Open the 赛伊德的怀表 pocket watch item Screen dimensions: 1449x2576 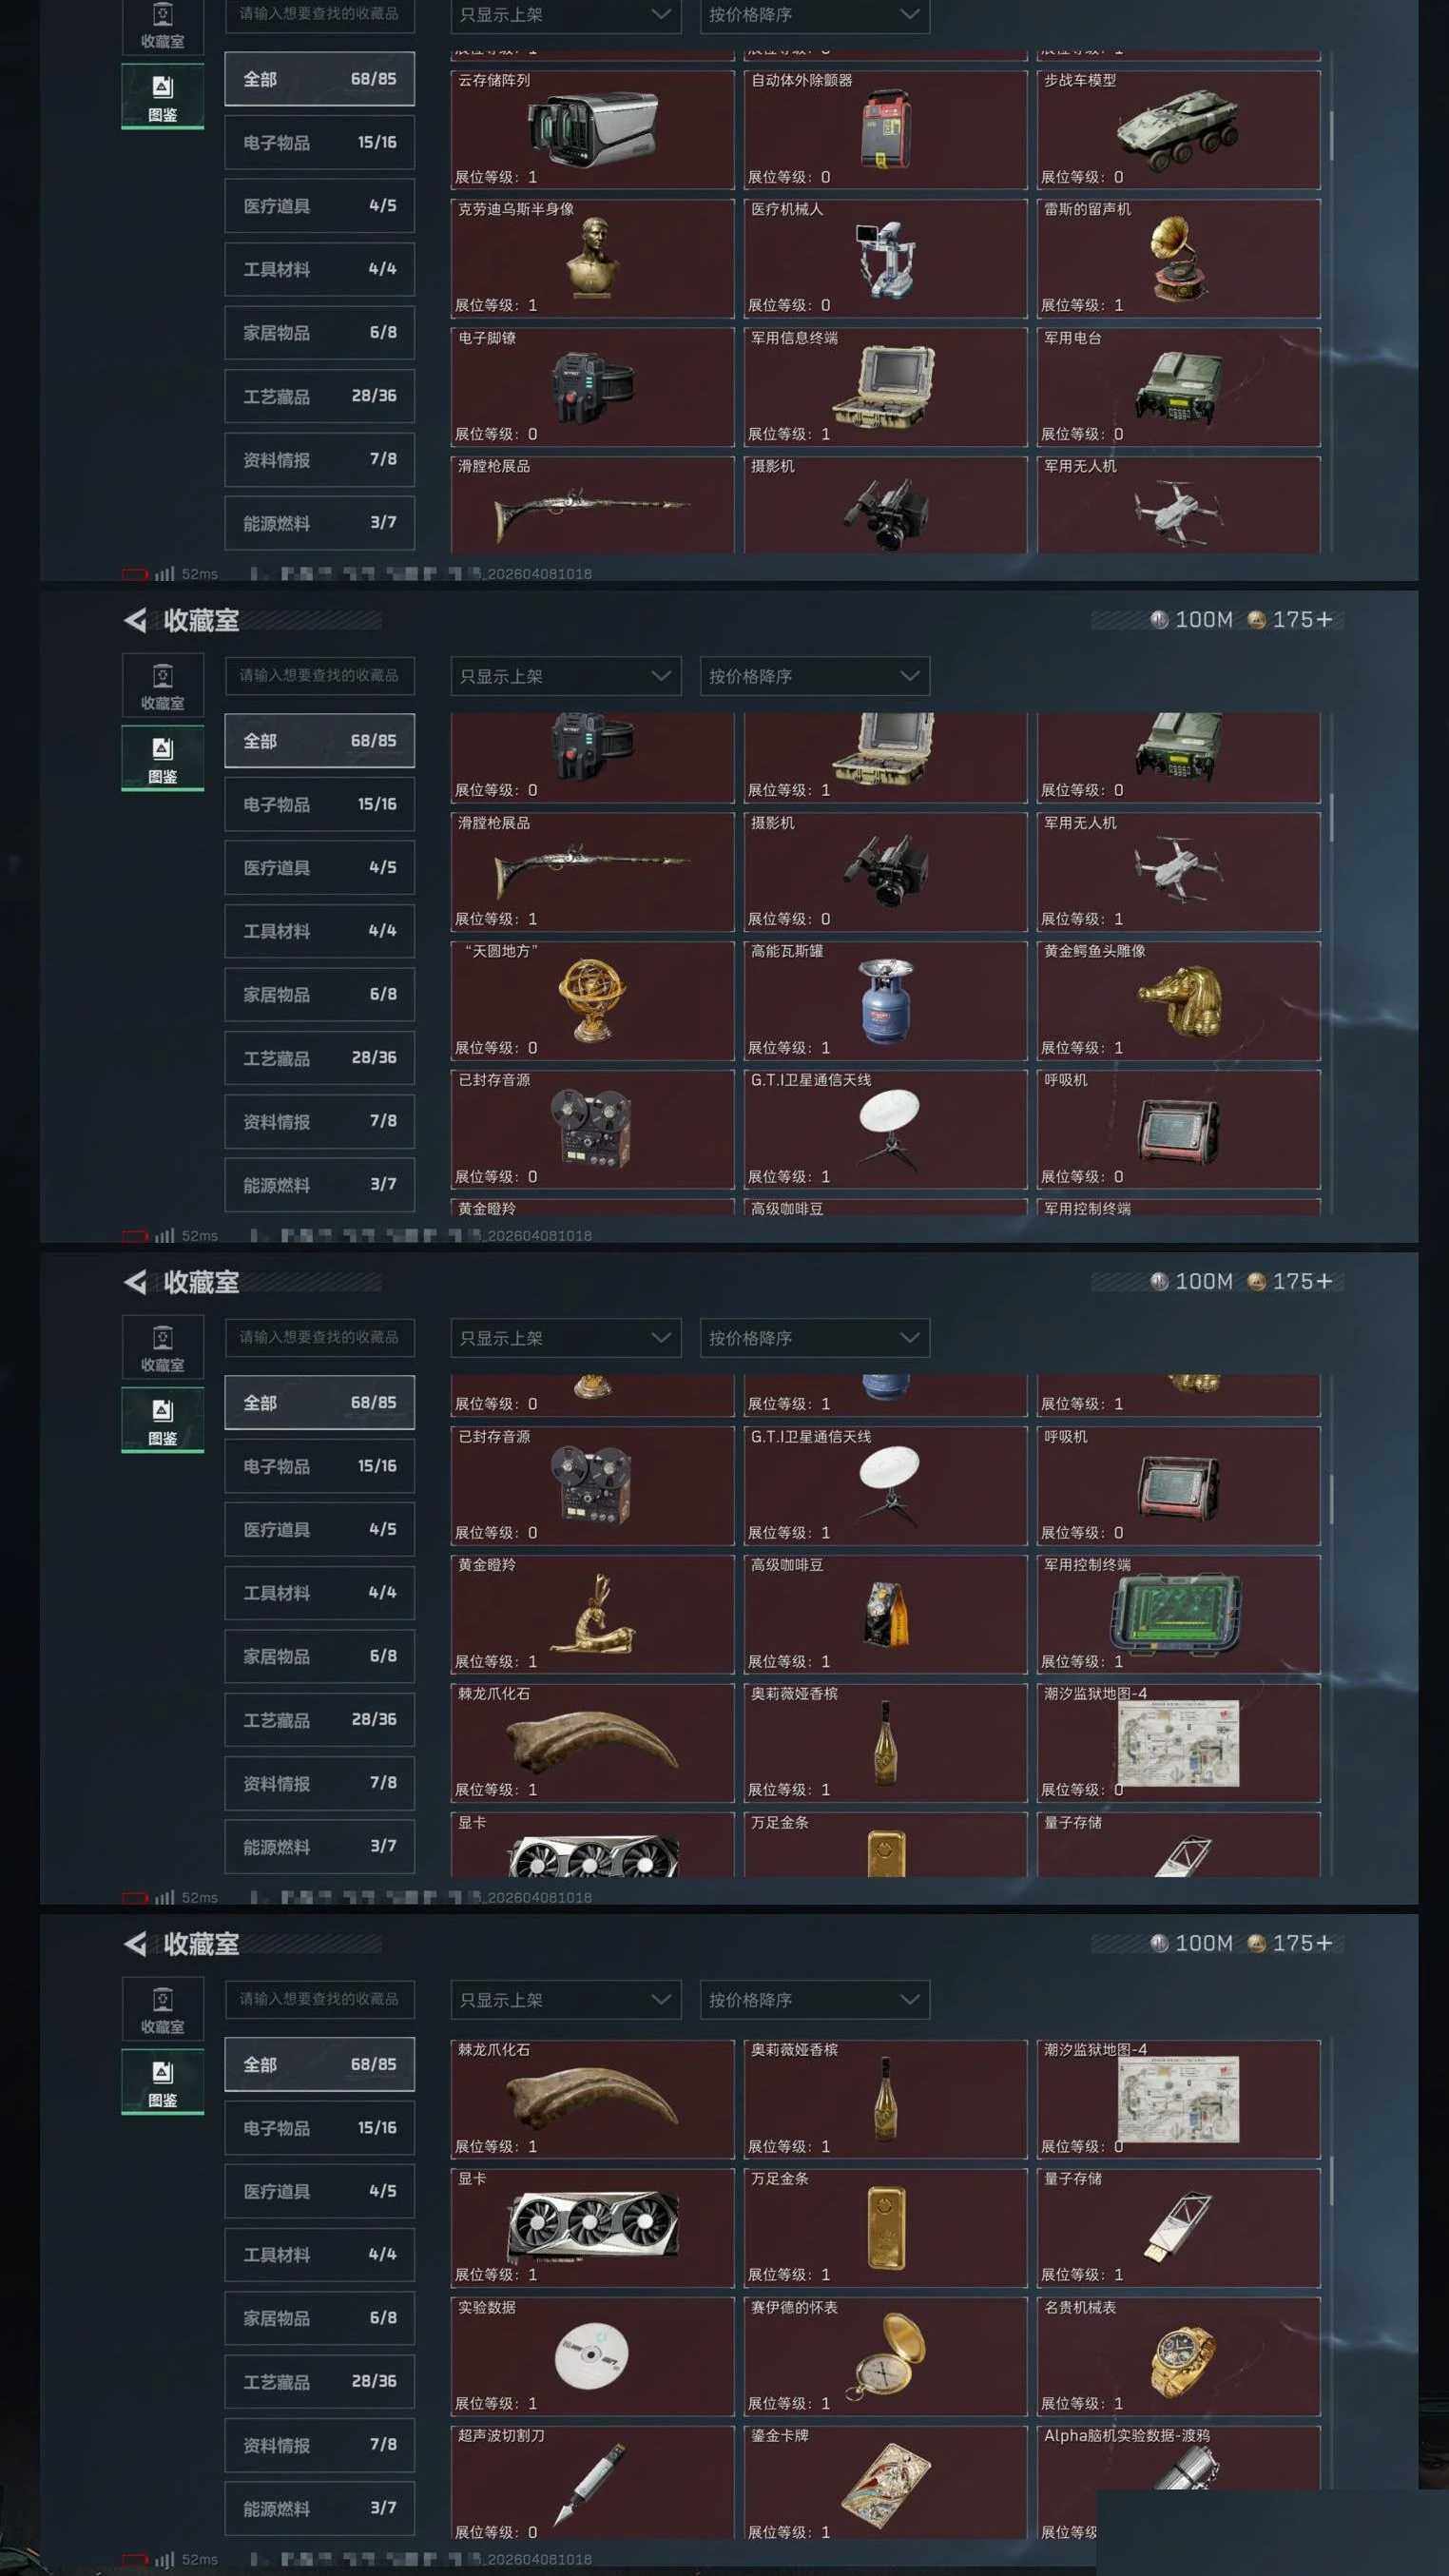pyautogui.click(x=885, y=2356)
